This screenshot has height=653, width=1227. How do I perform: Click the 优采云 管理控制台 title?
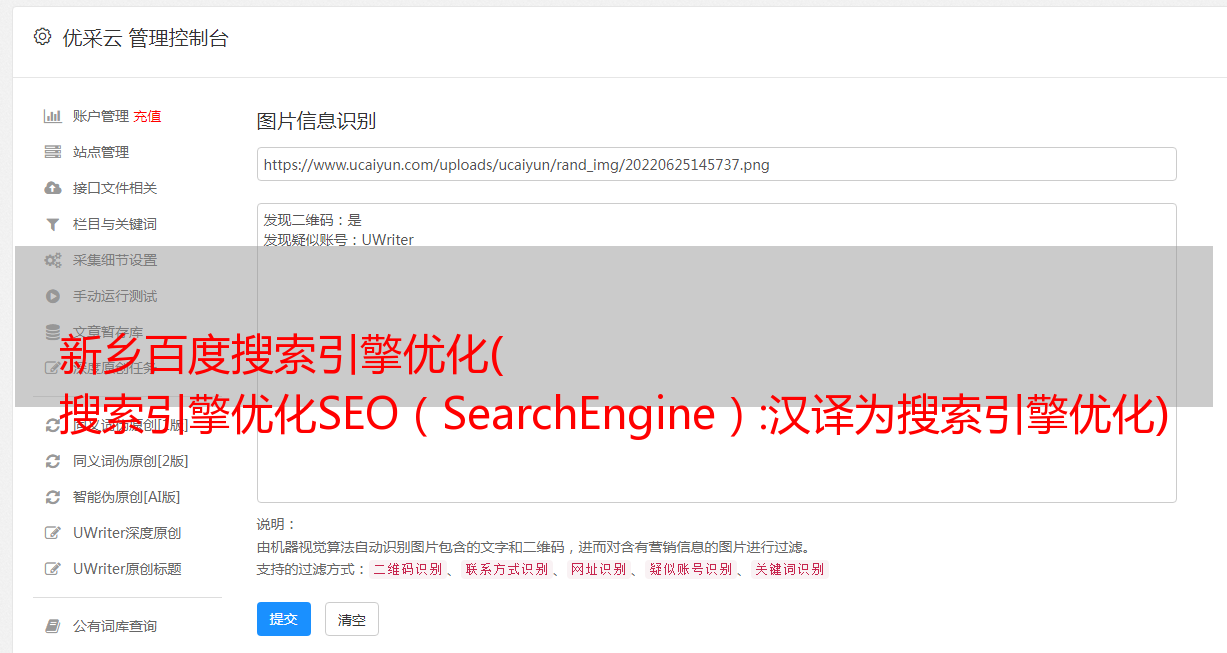(146, 38)
